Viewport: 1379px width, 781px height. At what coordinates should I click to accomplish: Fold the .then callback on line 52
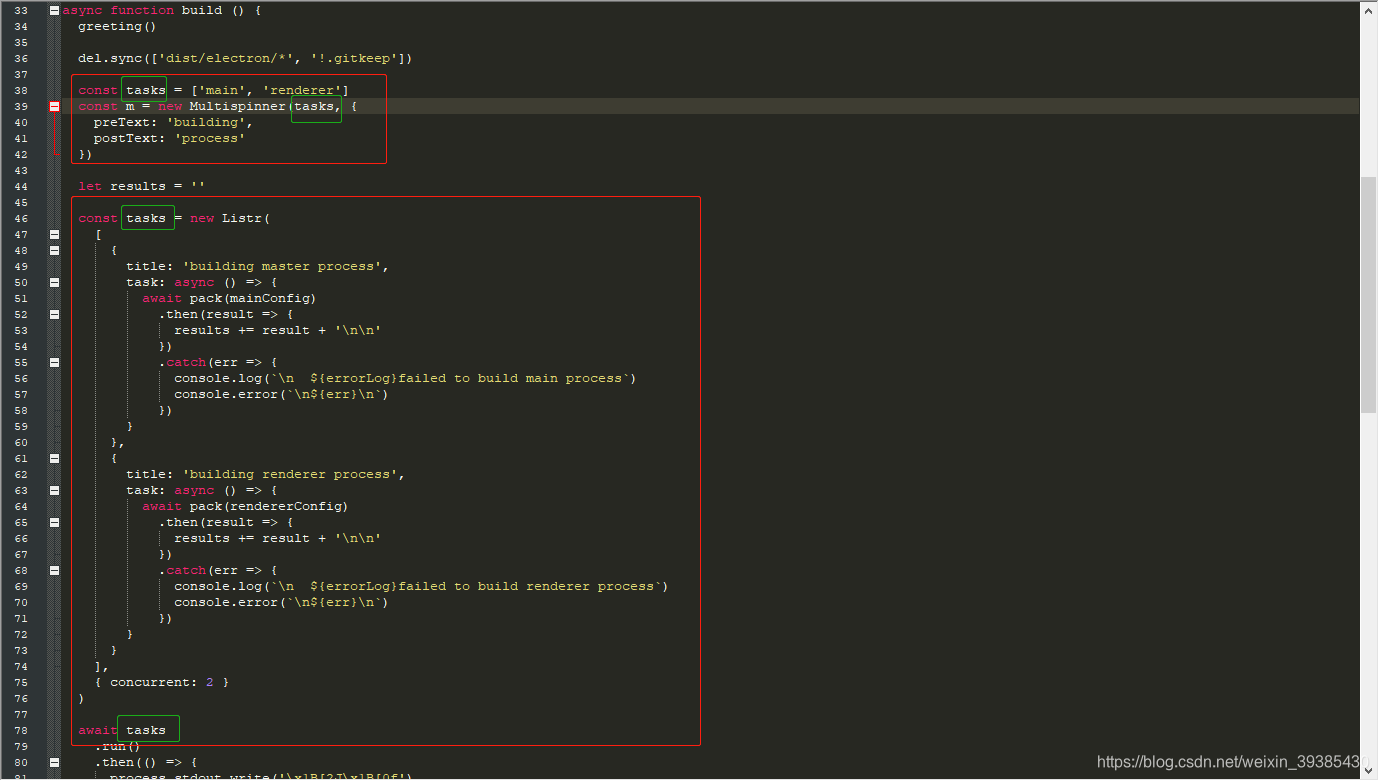coord(54,314)
